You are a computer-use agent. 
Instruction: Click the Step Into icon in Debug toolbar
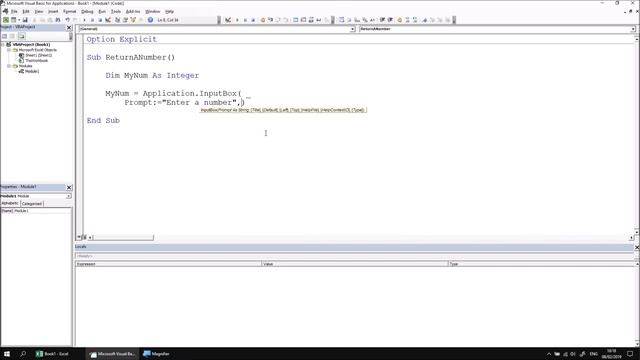click(270, 20)
